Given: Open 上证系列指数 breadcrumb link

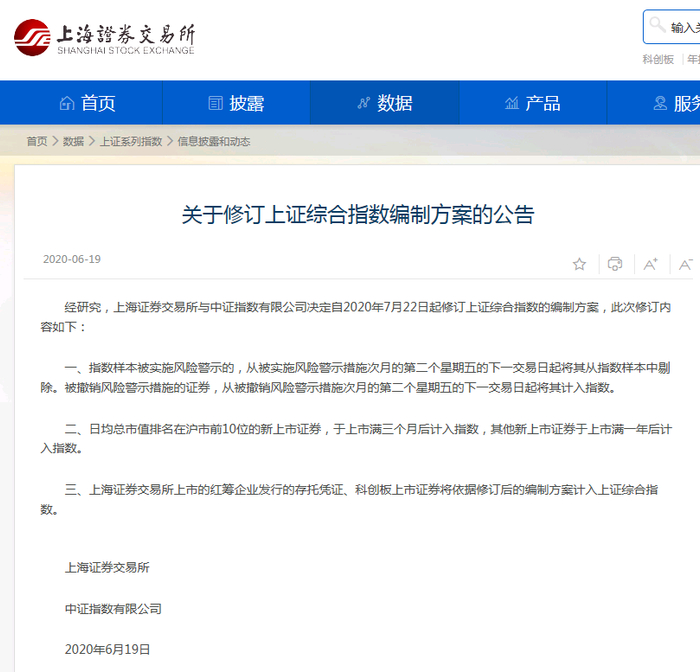Looking at the screenshot, I should pos(130,142).
